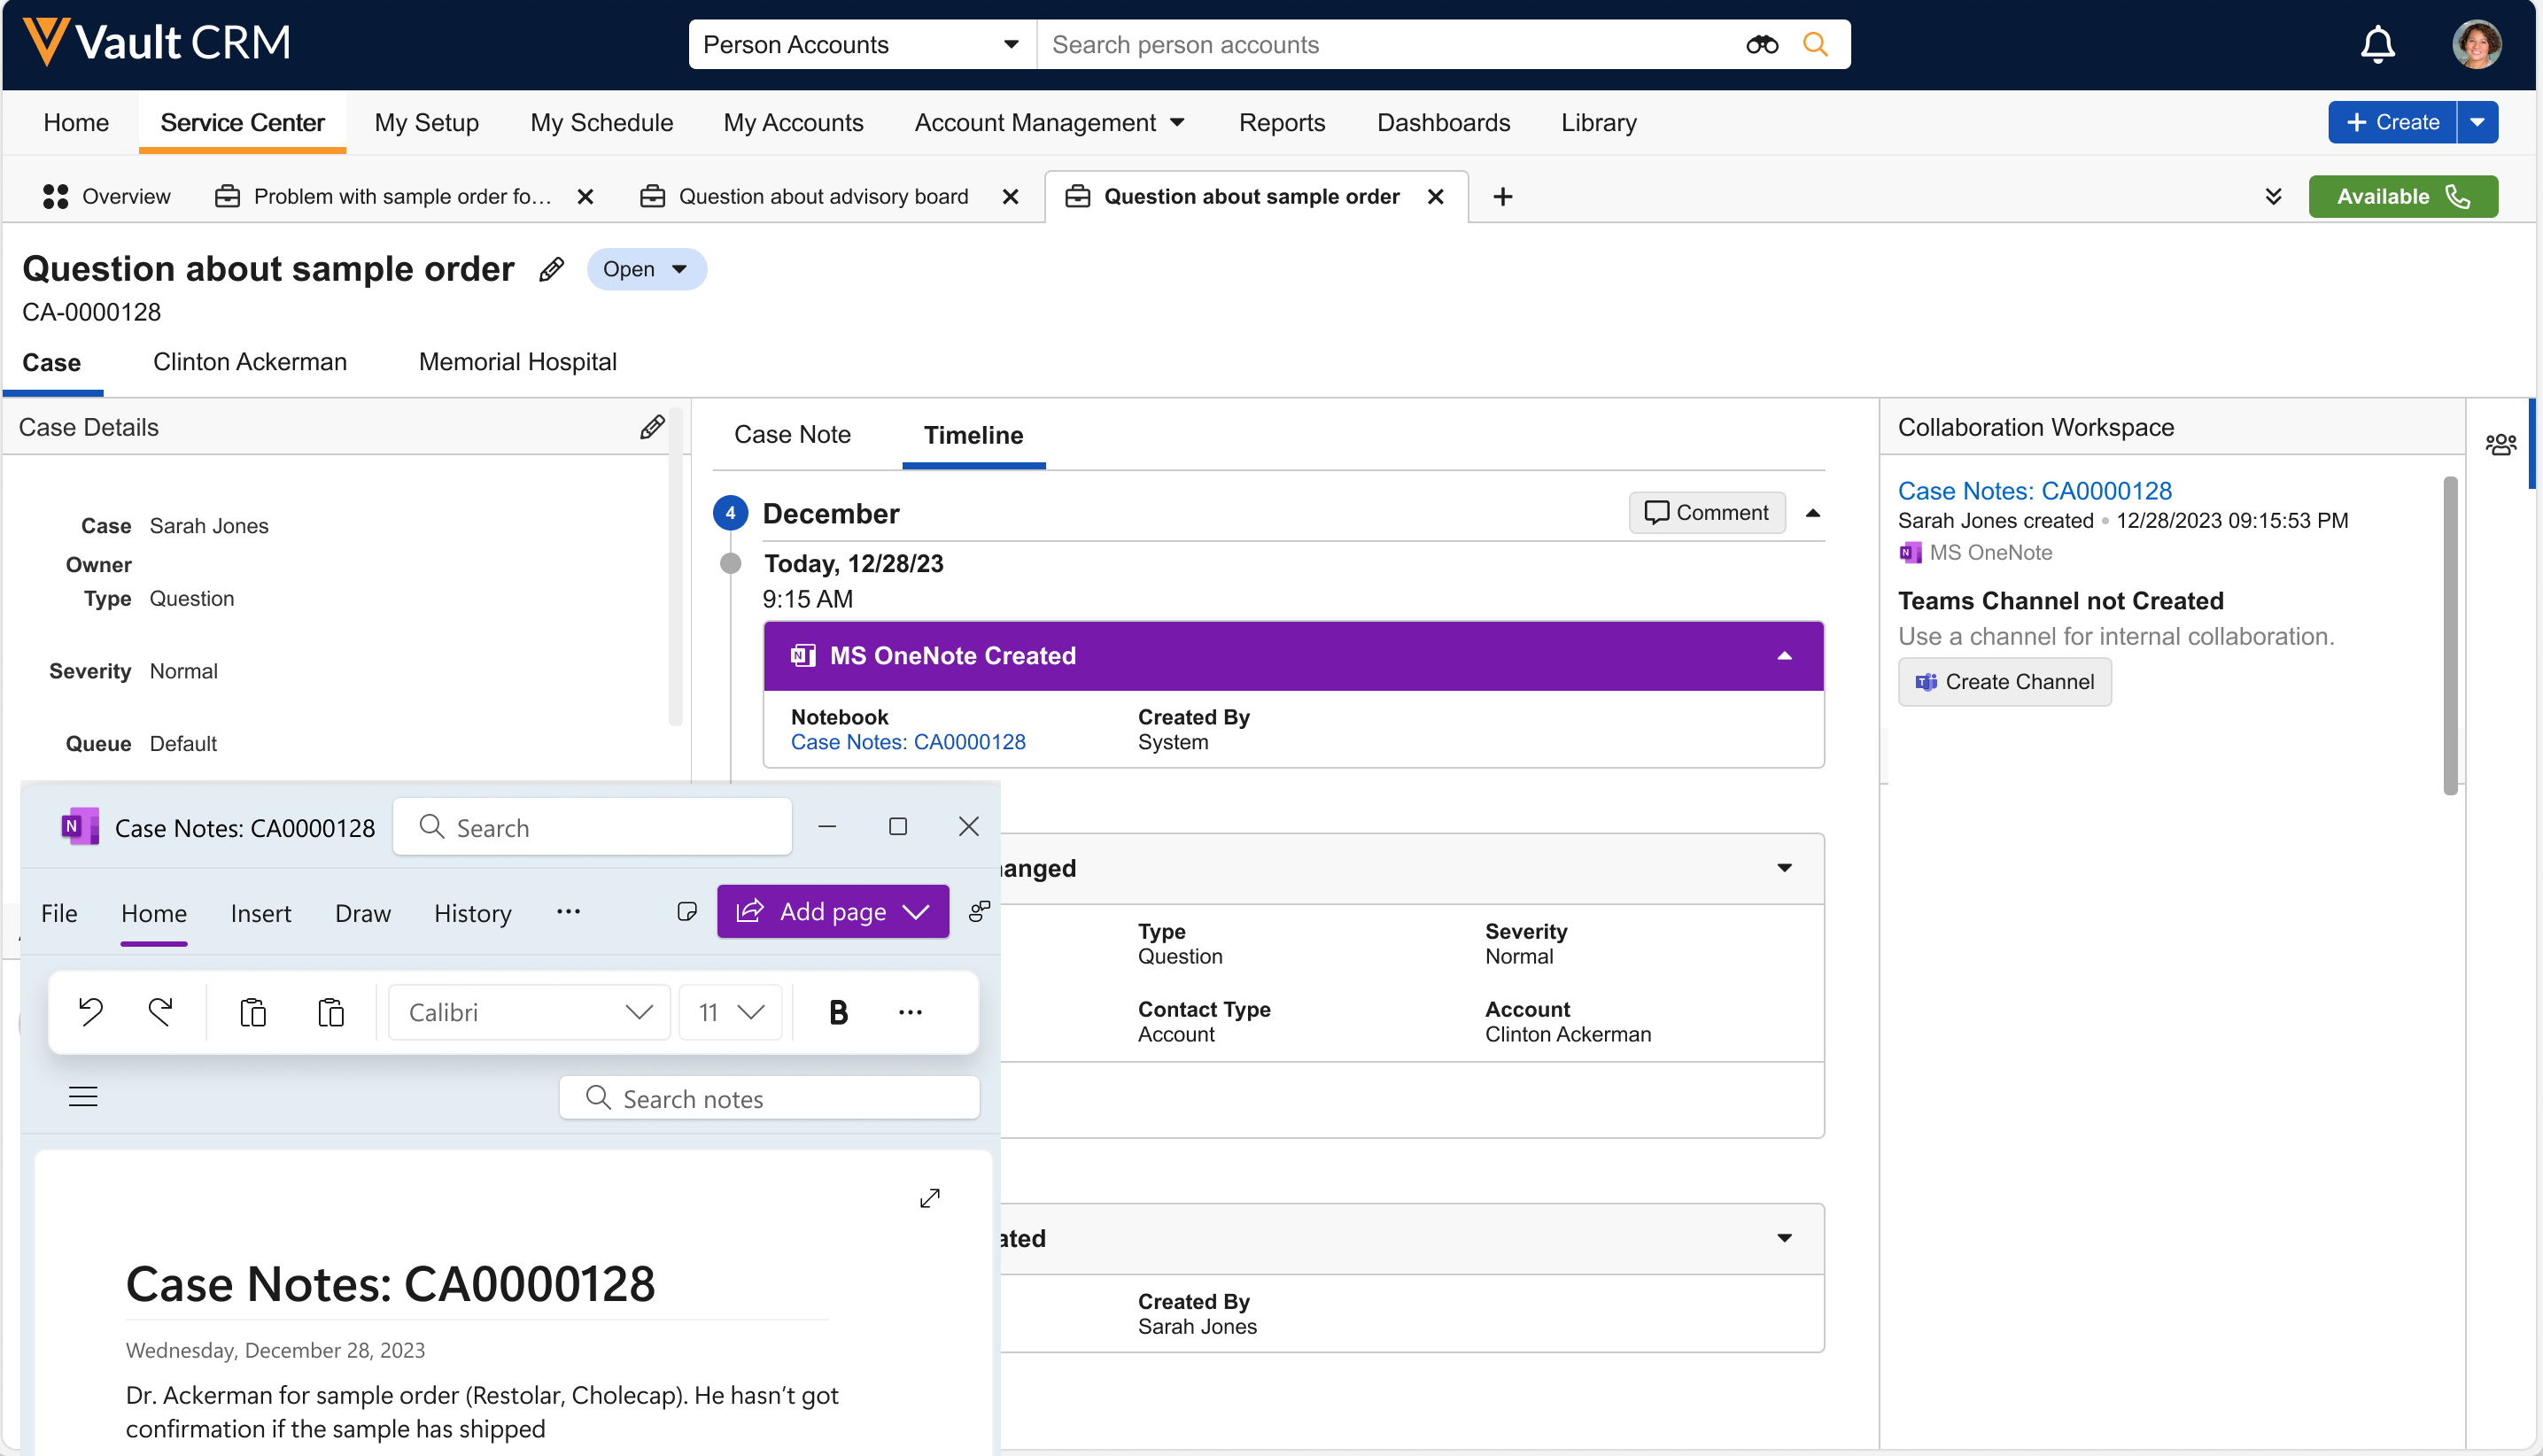Expand the note page with arrows icon
The height and width of the screenshot is (1456, 2543).
929,1198
